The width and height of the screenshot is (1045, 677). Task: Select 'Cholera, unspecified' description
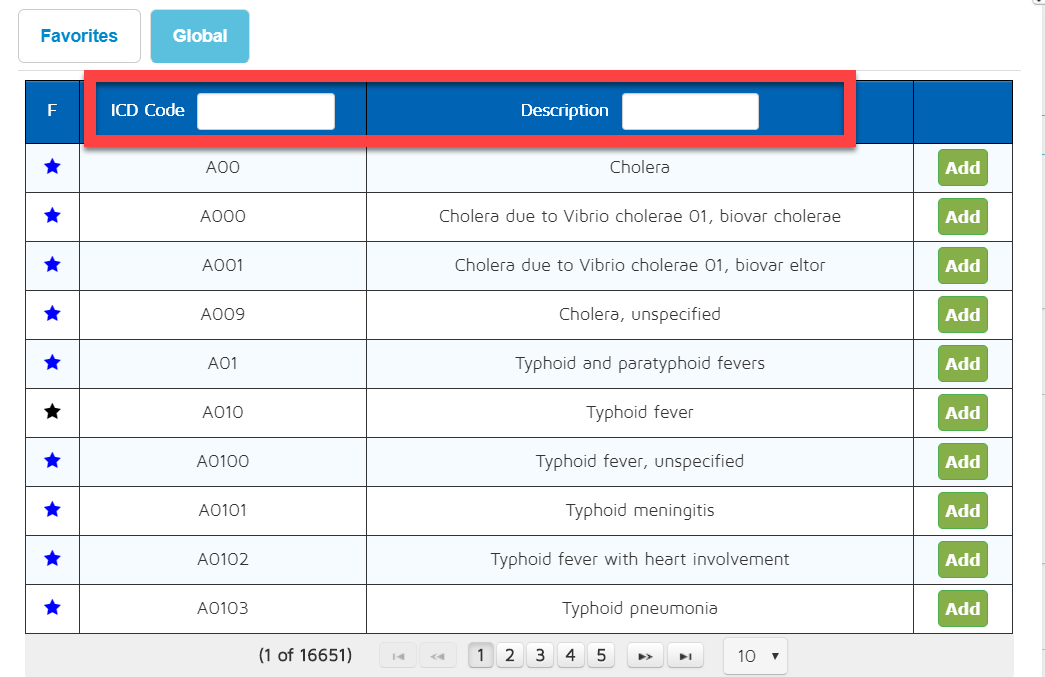(640, 314)
